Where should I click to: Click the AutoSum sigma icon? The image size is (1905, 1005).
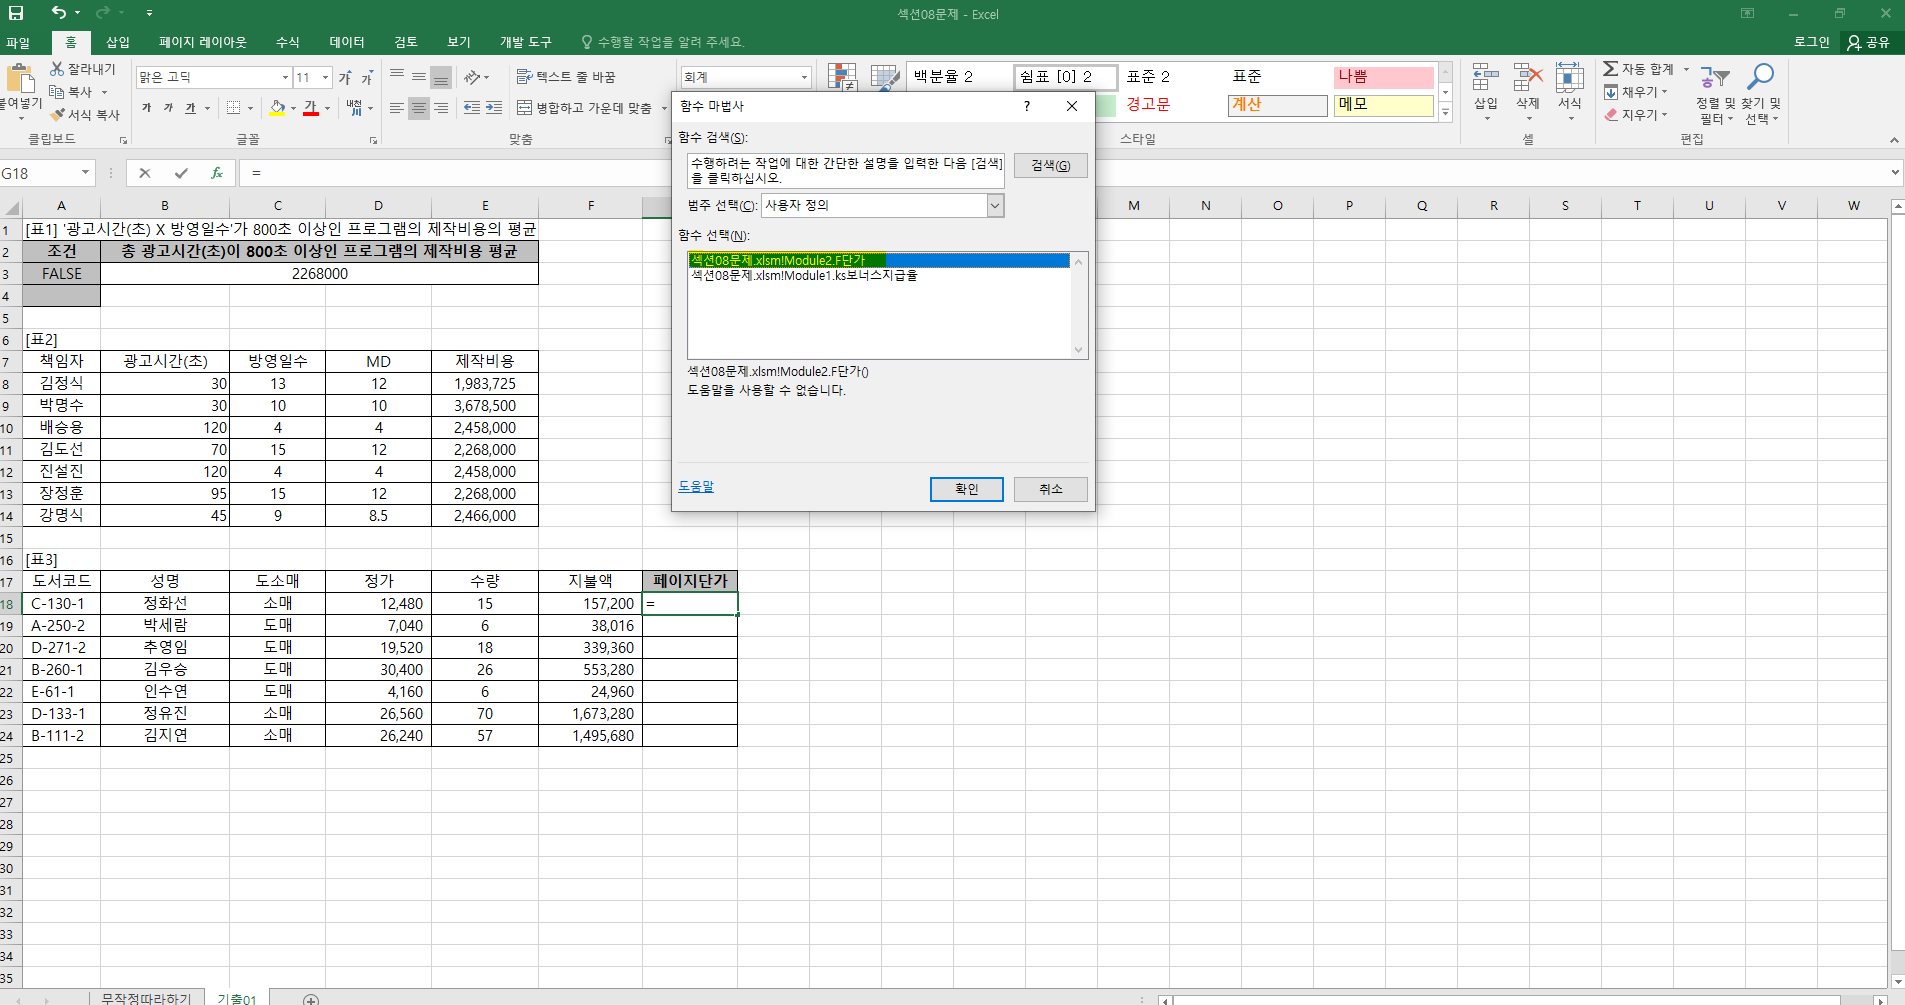click(x=1610, y=69)
